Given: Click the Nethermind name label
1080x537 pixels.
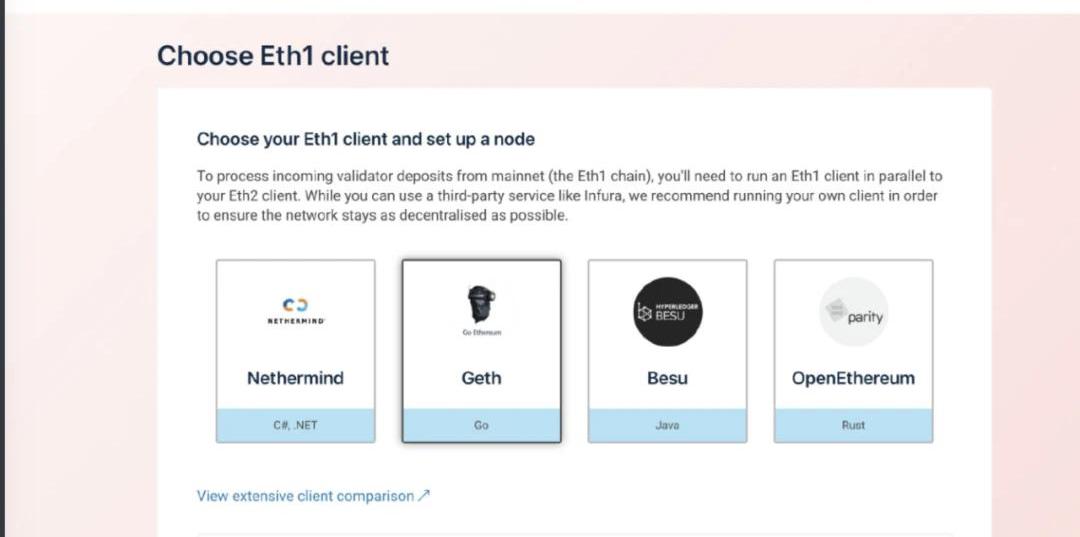Looking at the screenshot, I should pyautogui.click(x=295, y=378).
